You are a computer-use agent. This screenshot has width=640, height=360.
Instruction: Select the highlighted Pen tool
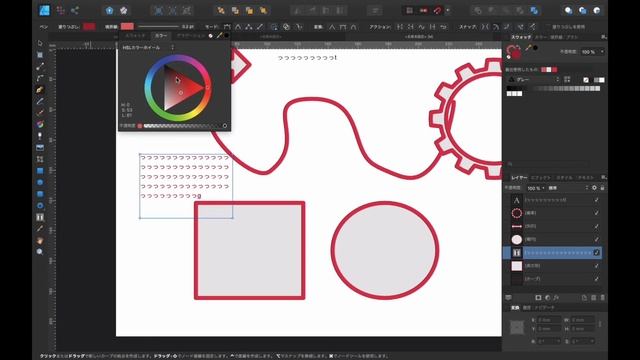40,90
